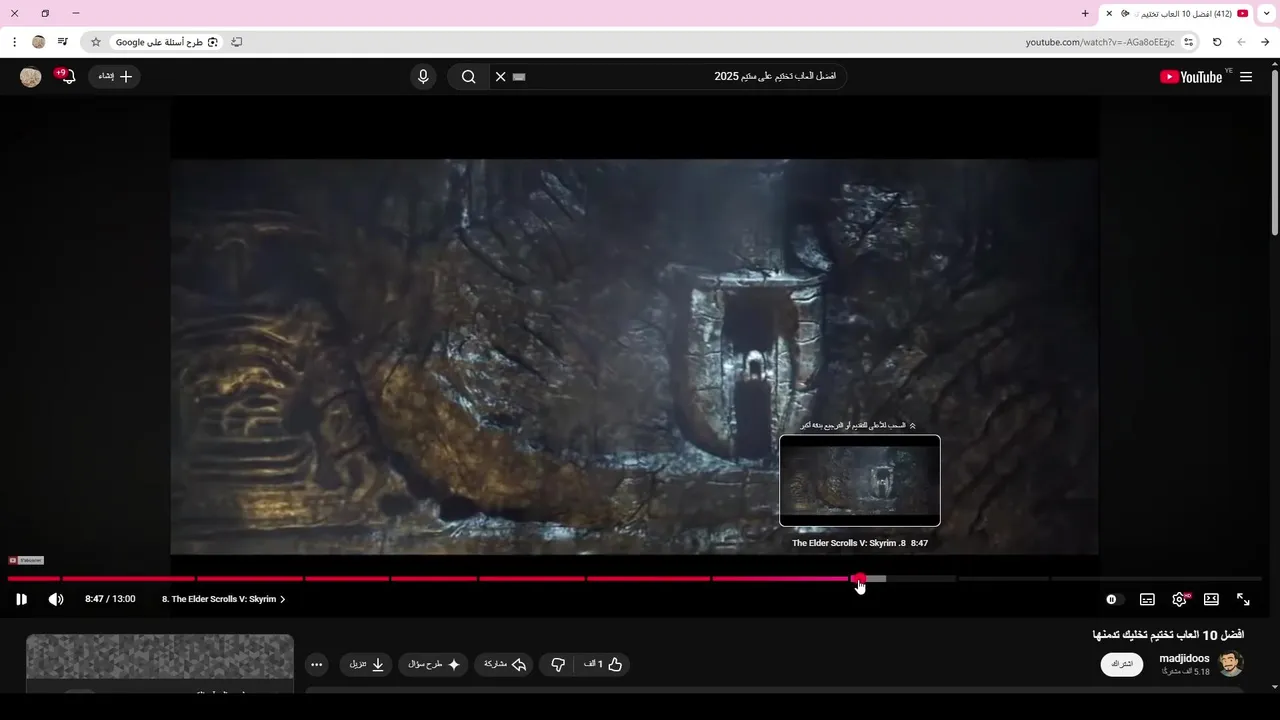Viewport: 1280px width, 720px height.
Task: Start voice search with microphone icon
Action: point(423,77)
